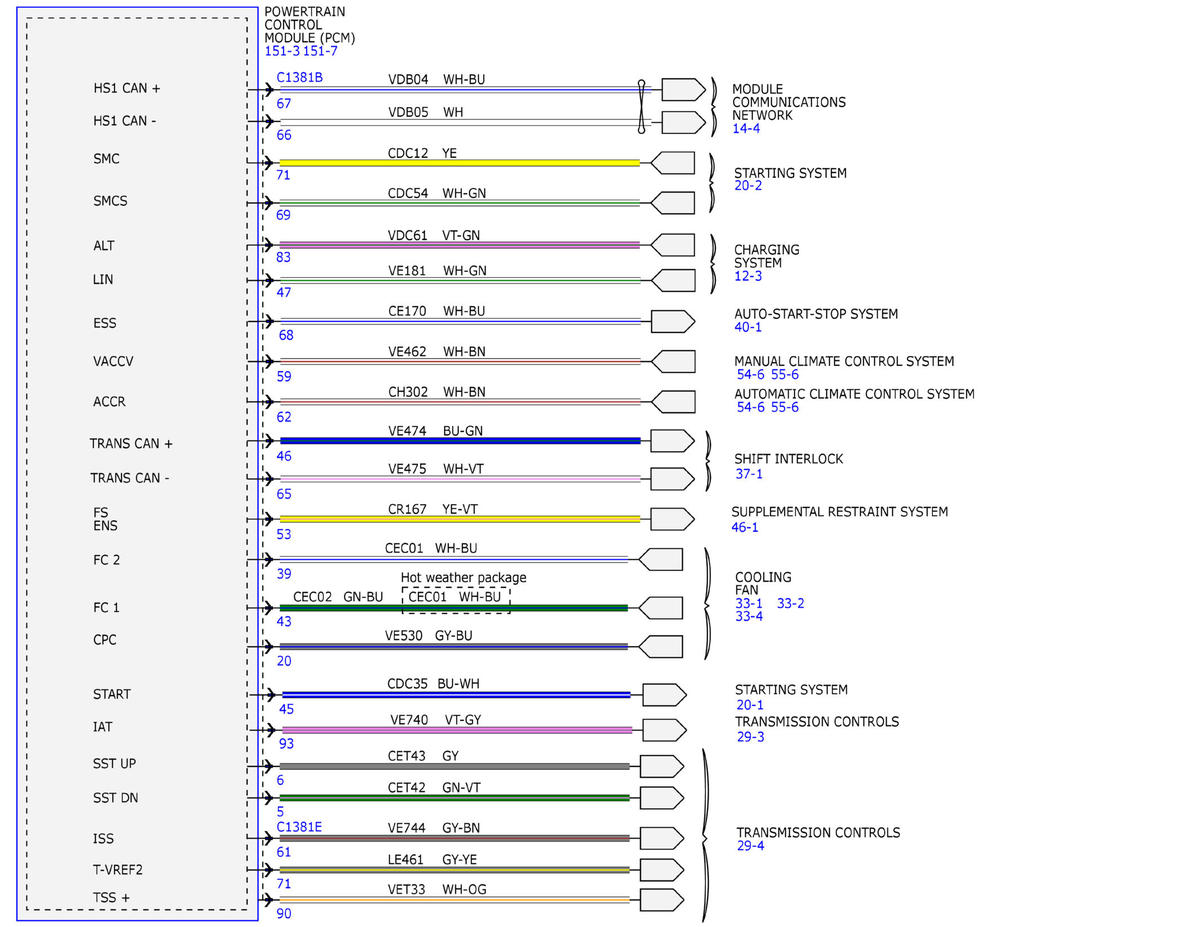Select wire label CEC02 GN-BU
Image resolution: width=1200 pixels, height=927 pixels.
tap(338, 597)
